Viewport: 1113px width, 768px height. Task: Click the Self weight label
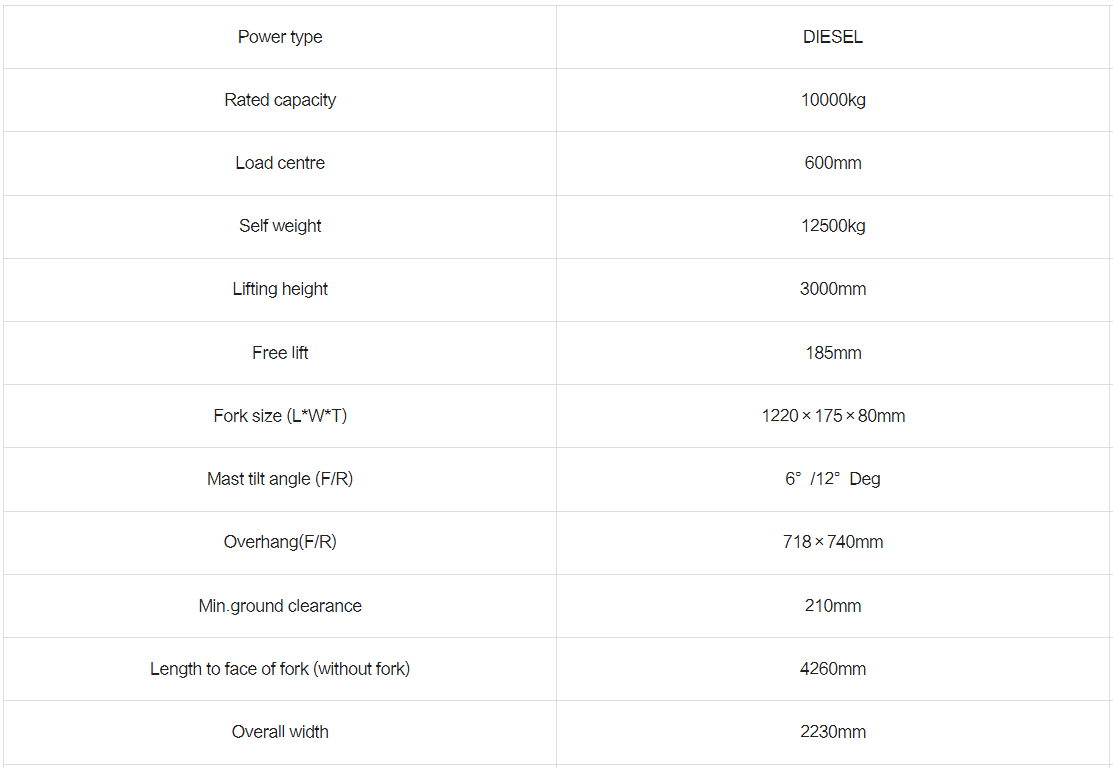[x=280, y=226]
